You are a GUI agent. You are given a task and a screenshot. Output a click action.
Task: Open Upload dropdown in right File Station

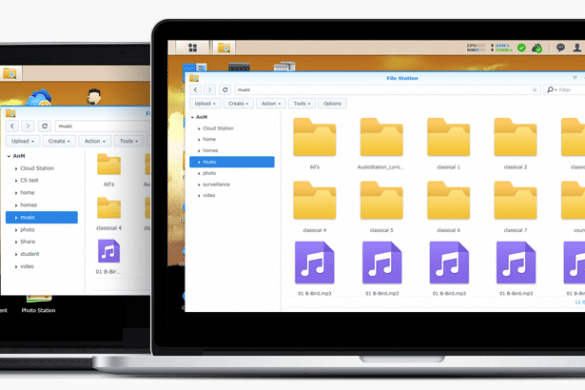[205, 103]
